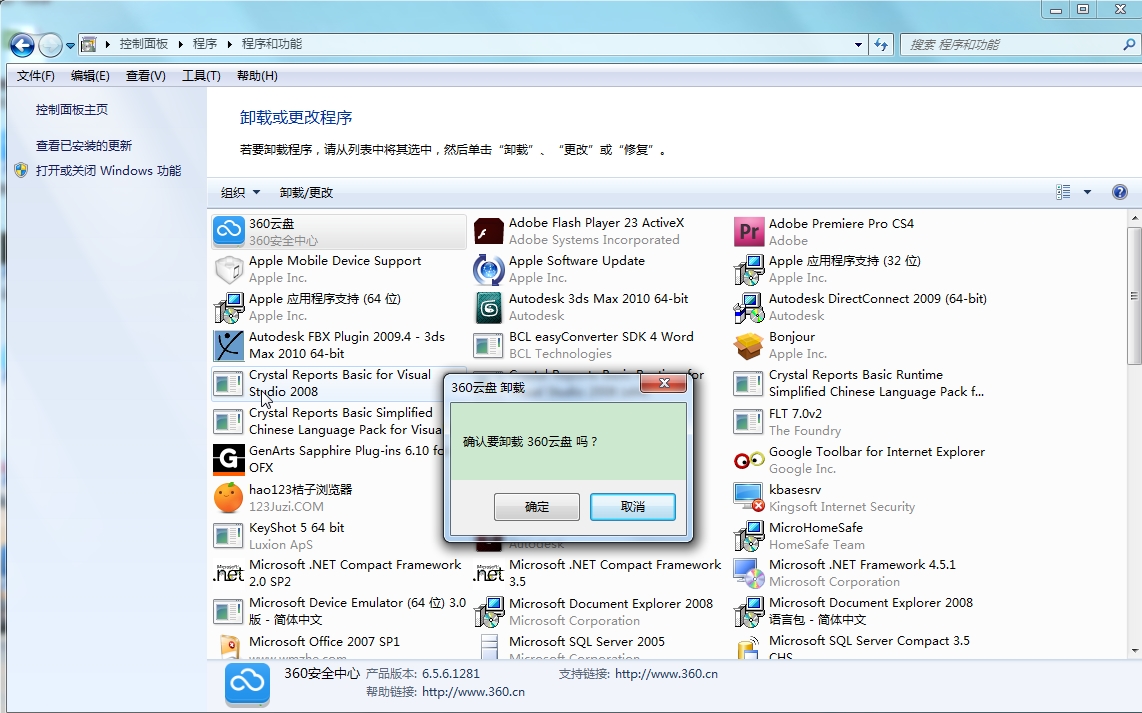Click 确定 to confirm uninstall
This screenshot has height=713, width=1142.
[x=537, y=507]
